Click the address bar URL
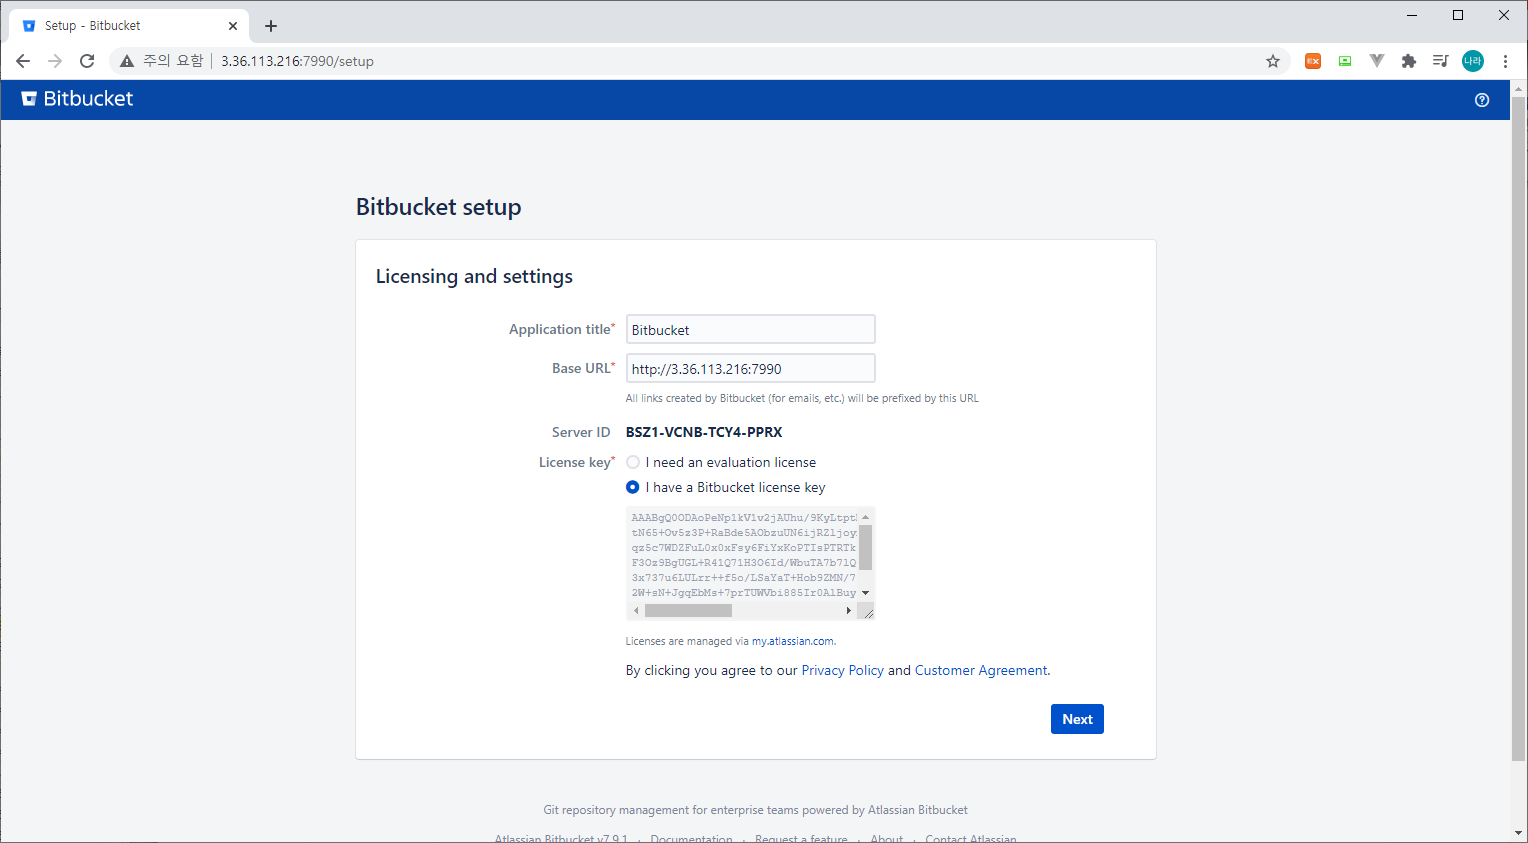This screenshot has width=1528, height=843. 297,61
